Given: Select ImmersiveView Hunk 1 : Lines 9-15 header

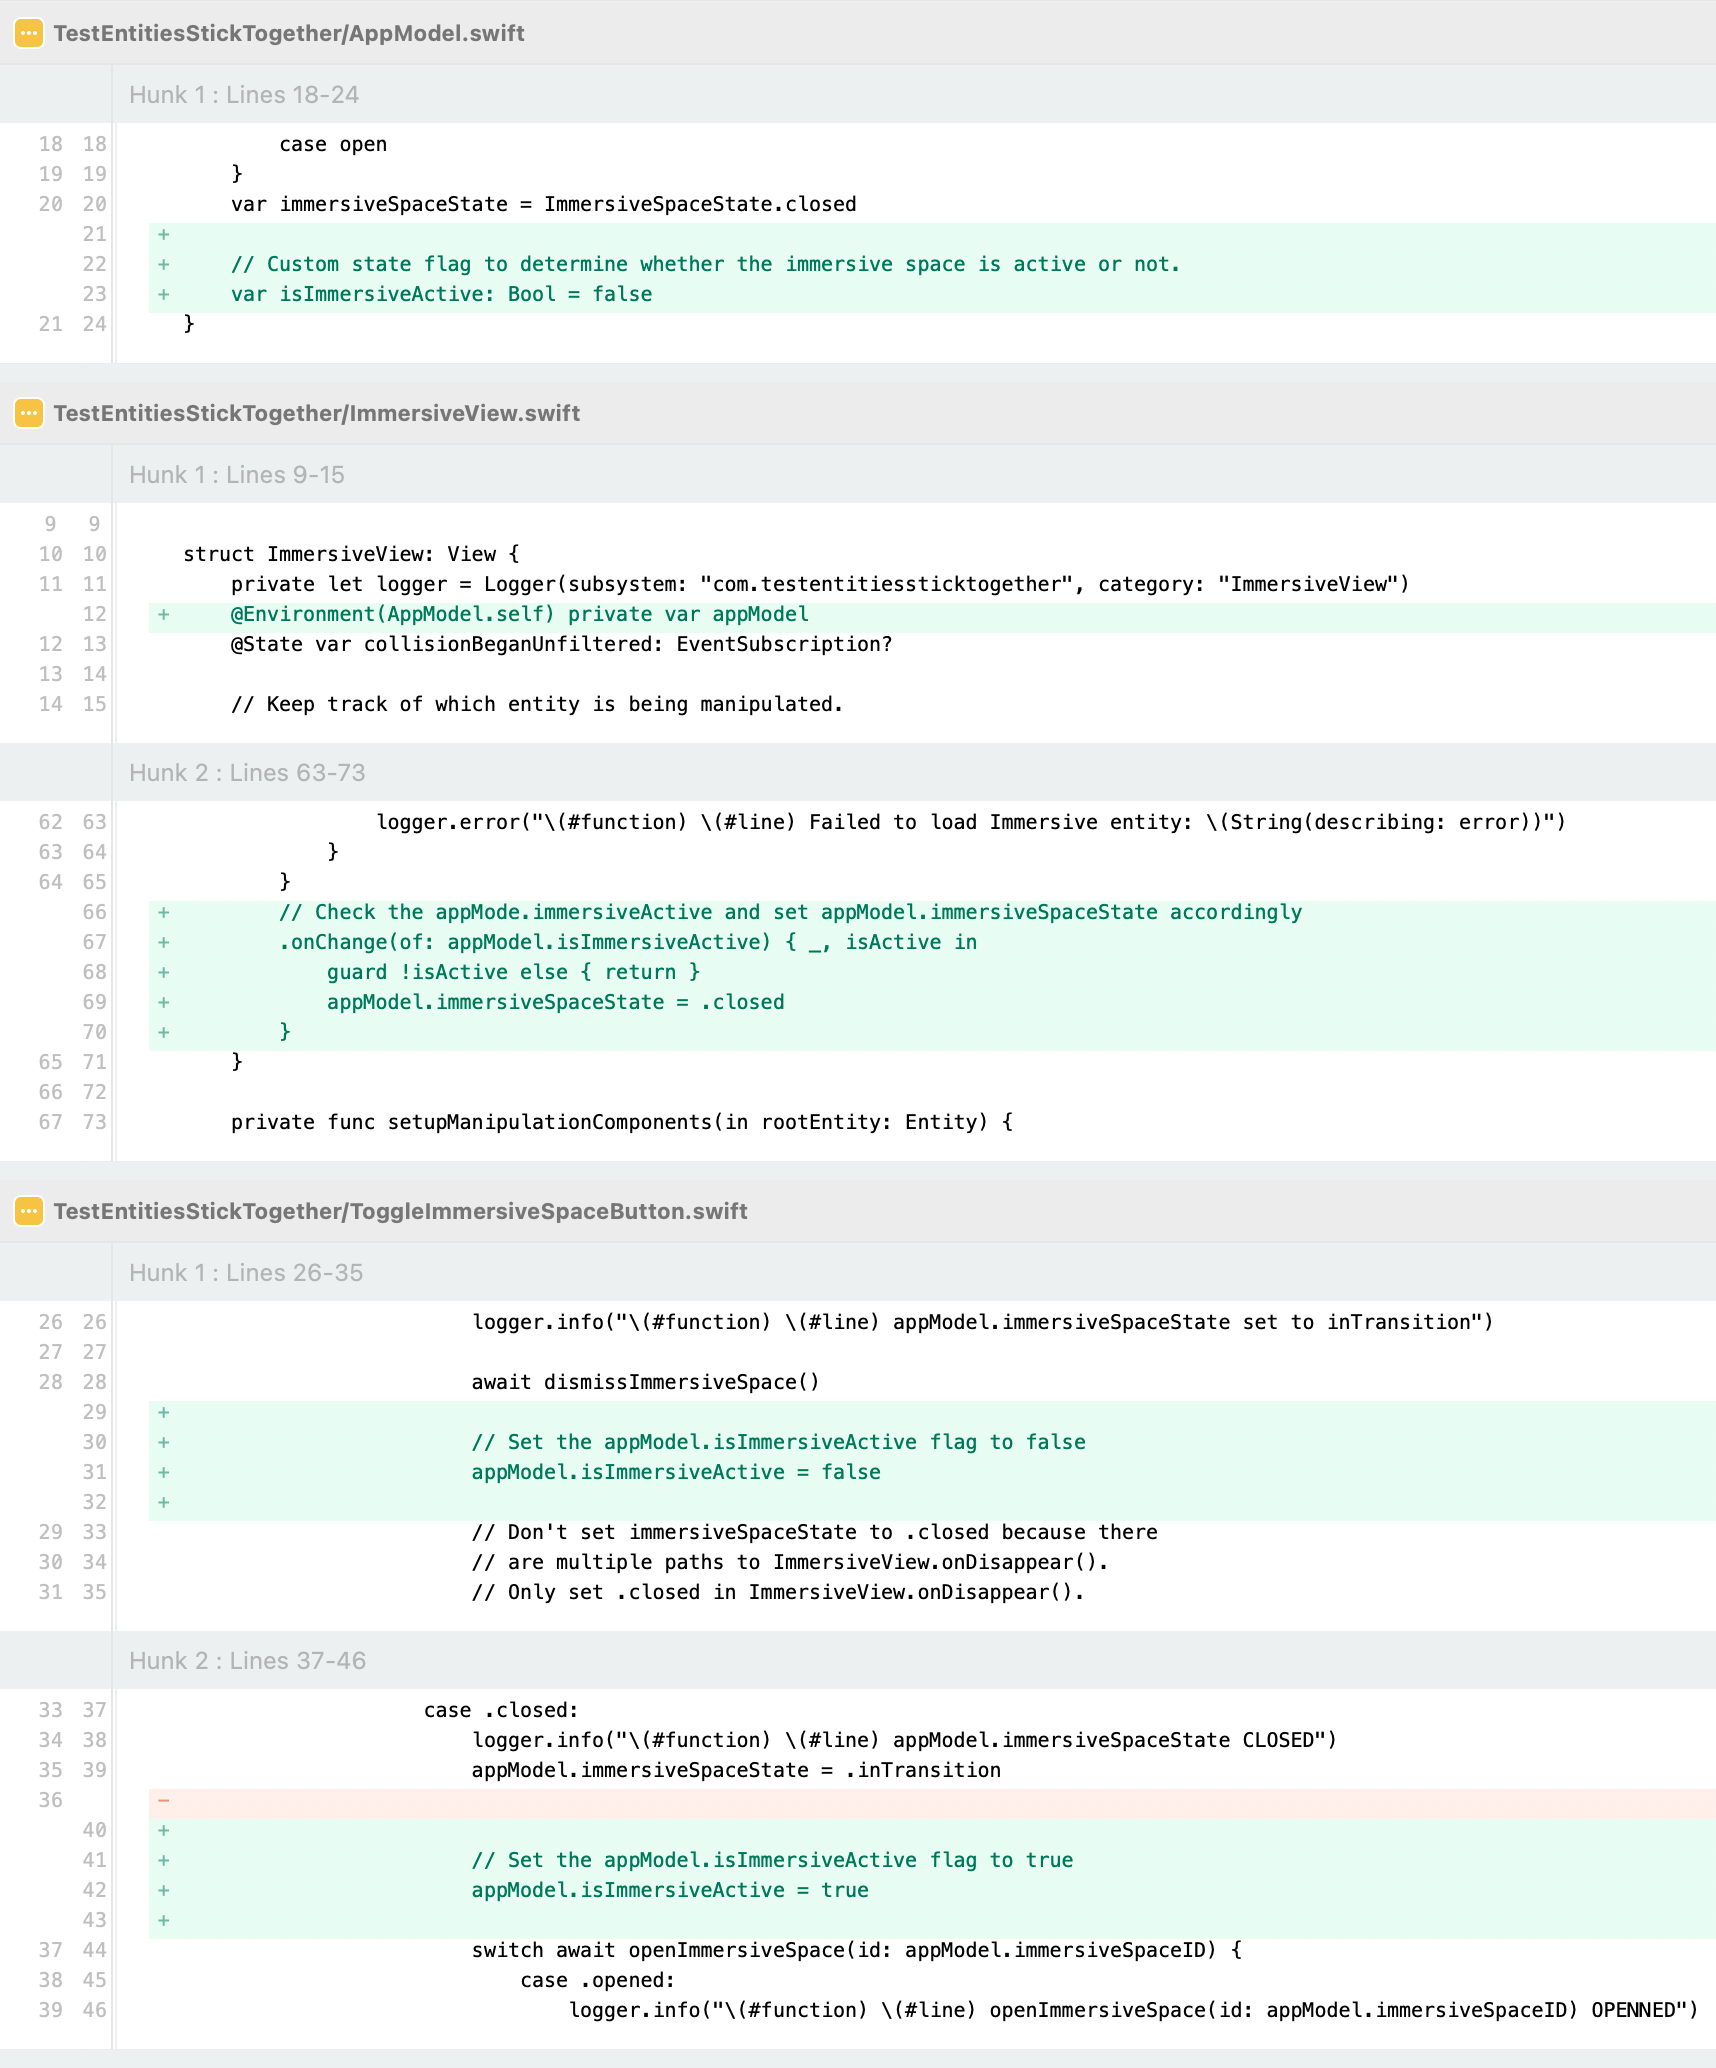Looking at the screenshot, I should tap(237, 475).
